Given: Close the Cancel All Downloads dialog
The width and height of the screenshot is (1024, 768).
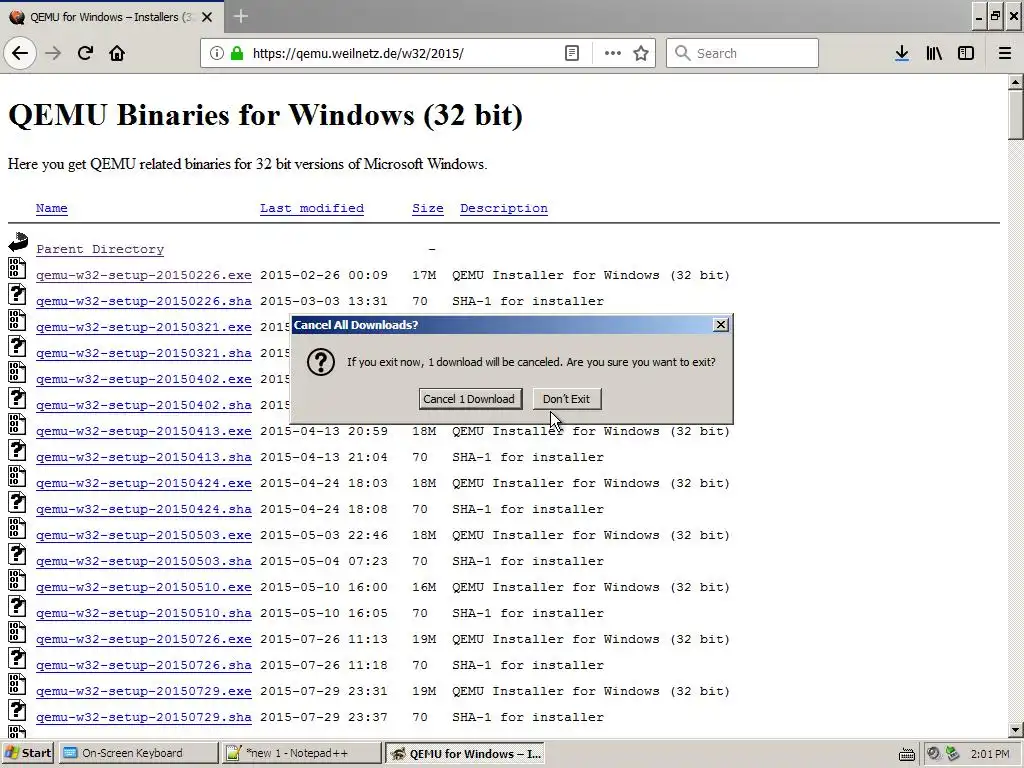Looking at the screenshot, I should (x=720, y=325).
